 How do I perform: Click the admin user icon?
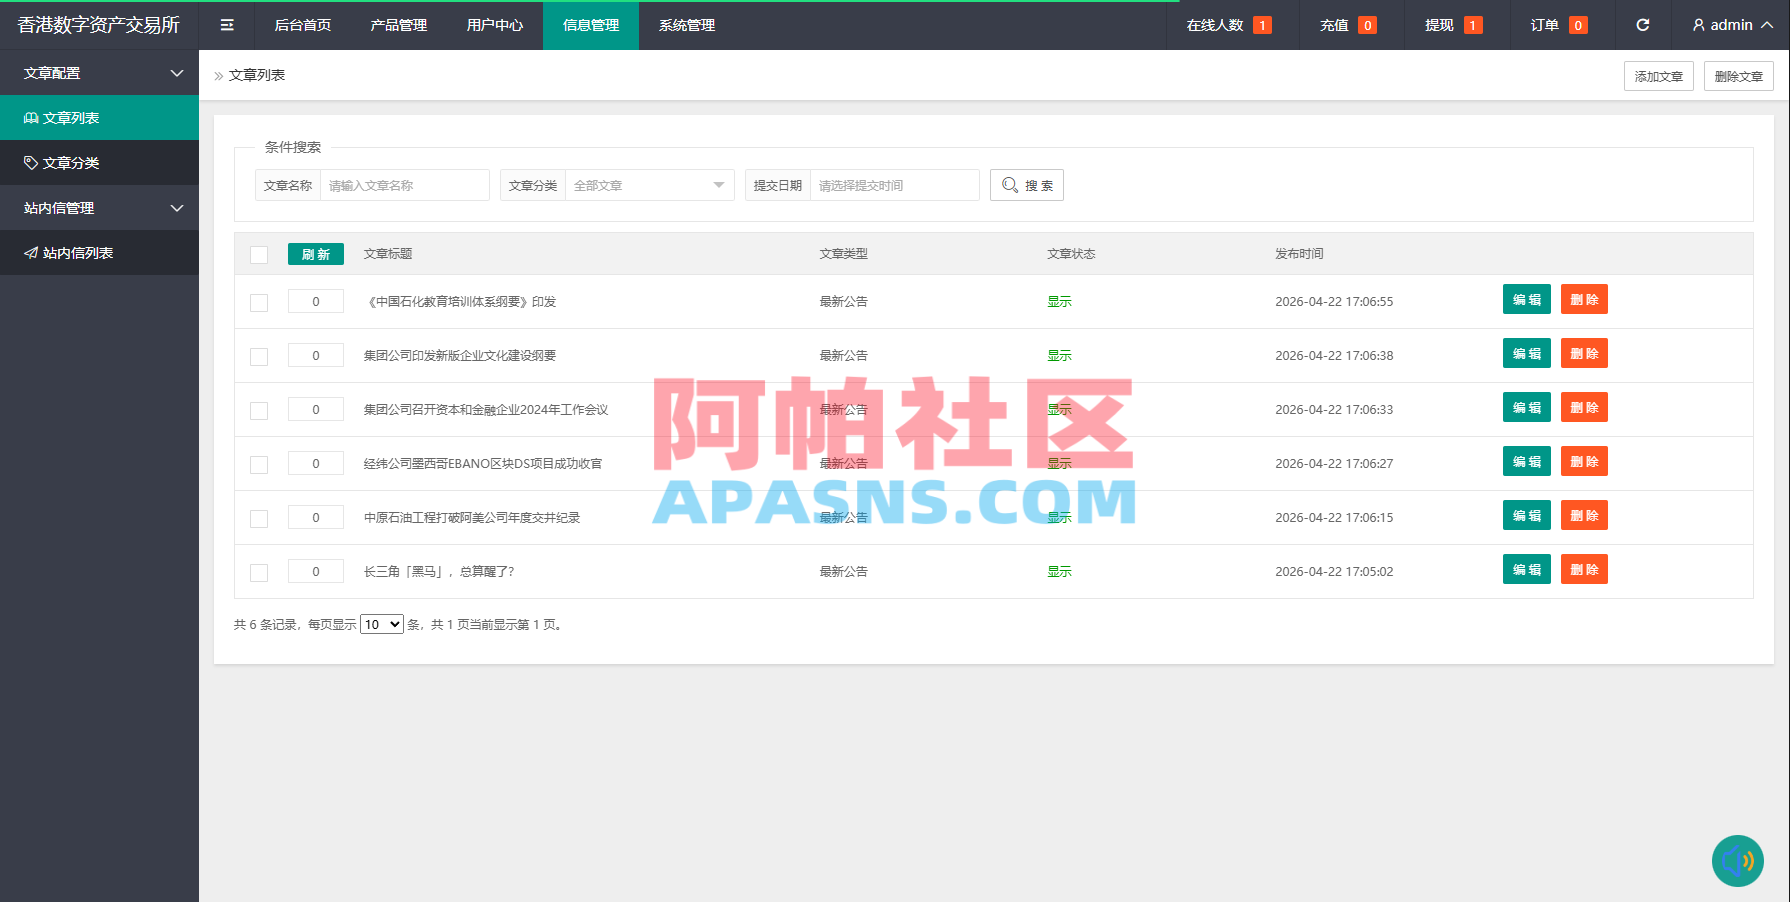1698,25
